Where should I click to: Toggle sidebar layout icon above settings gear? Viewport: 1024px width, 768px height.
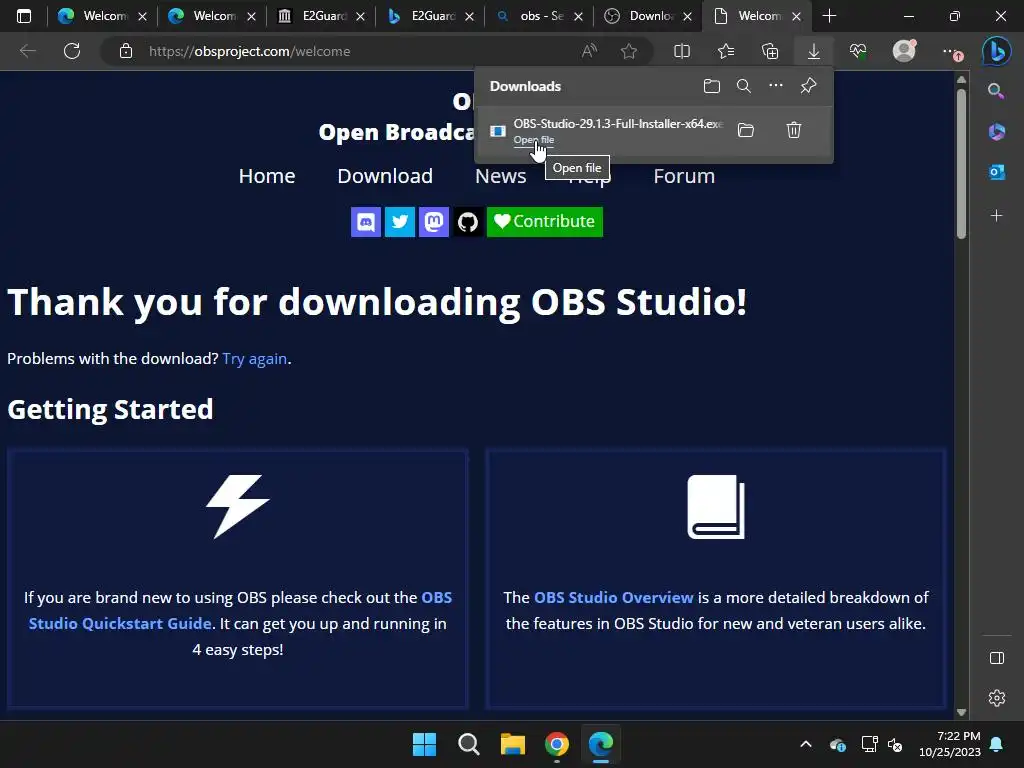click(997, 658)
